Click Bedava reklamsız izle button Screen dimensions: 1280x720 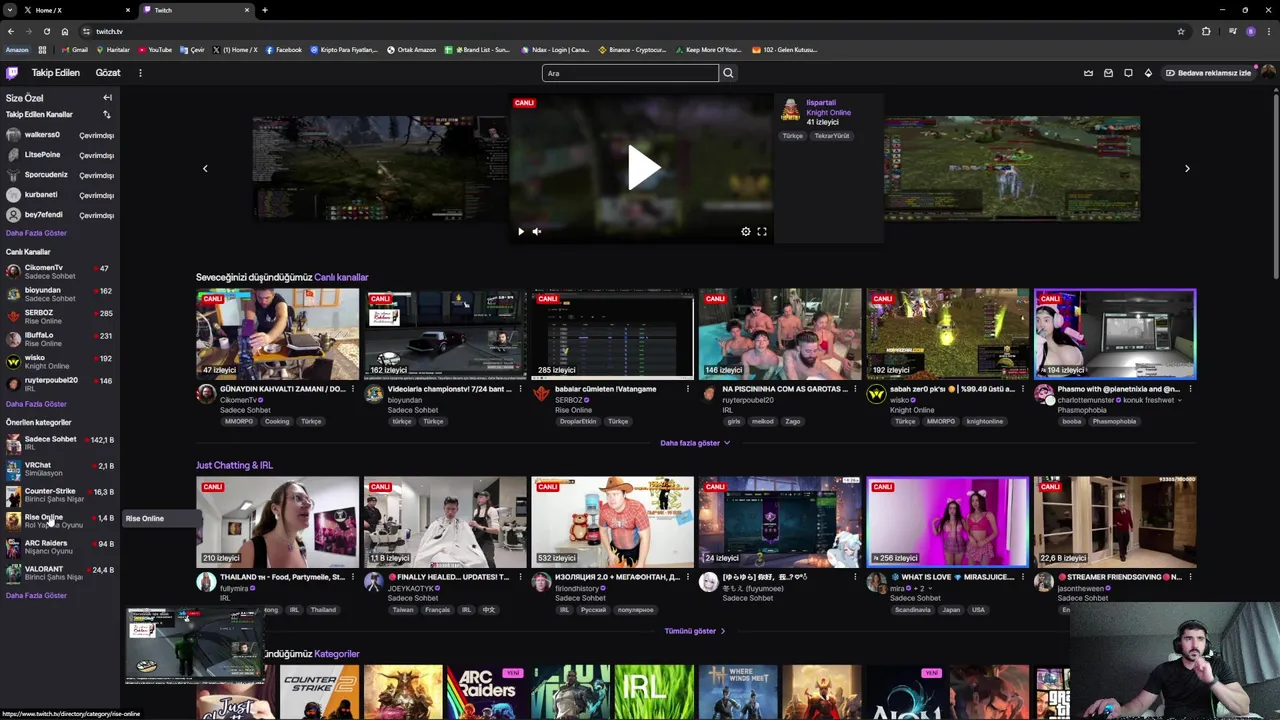1208,73
